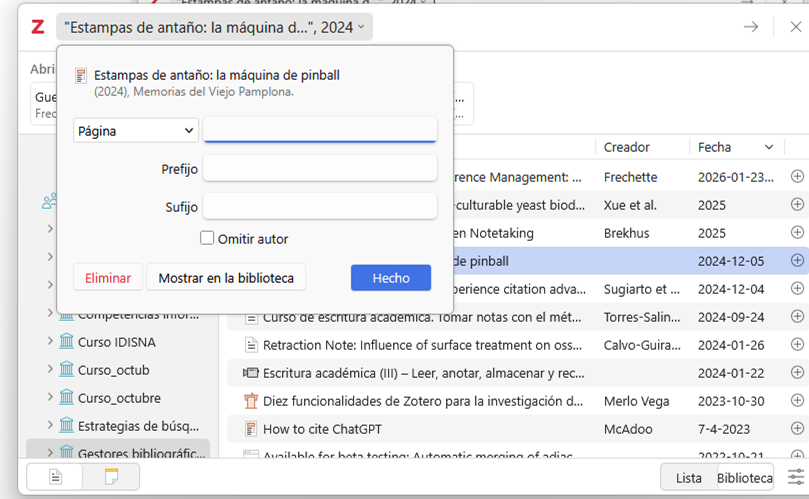Screen dimensions: 809x499
Task: Click the Hecho button
Action: 390,278
